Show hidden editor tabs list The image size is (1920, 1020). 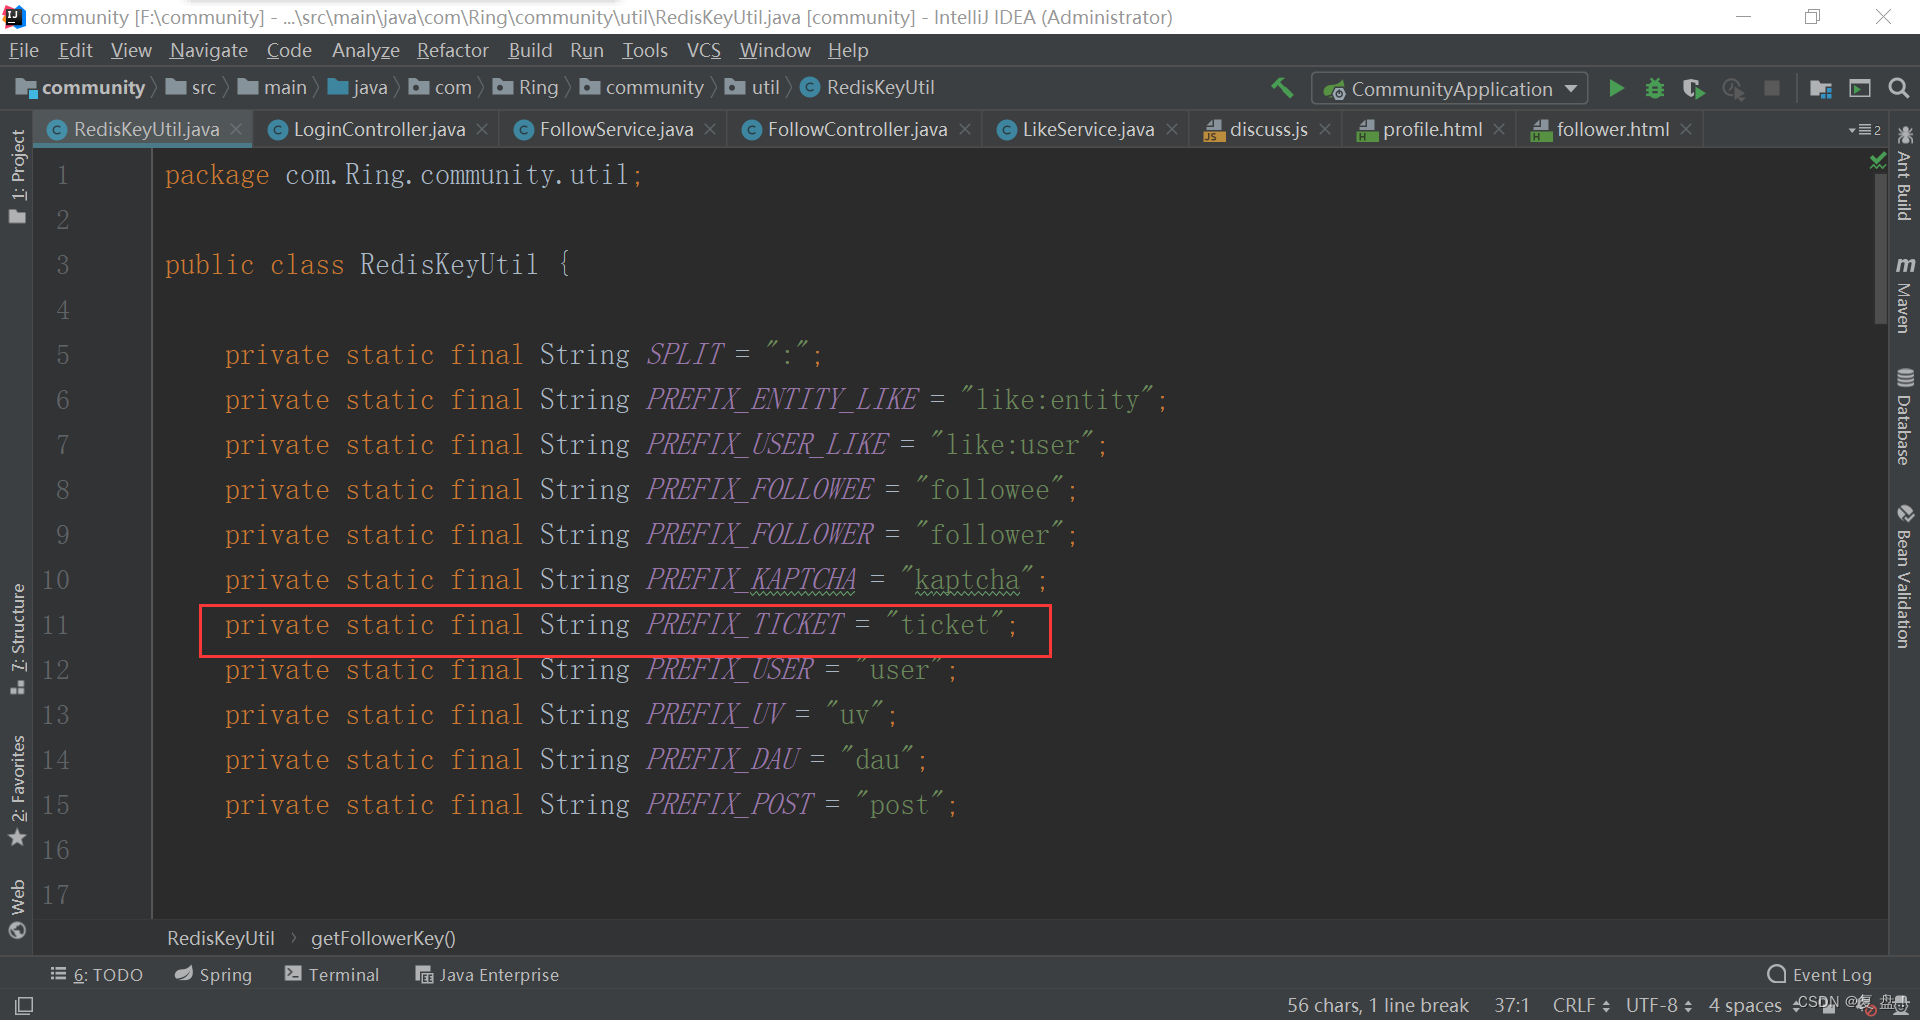point(1865,130)
